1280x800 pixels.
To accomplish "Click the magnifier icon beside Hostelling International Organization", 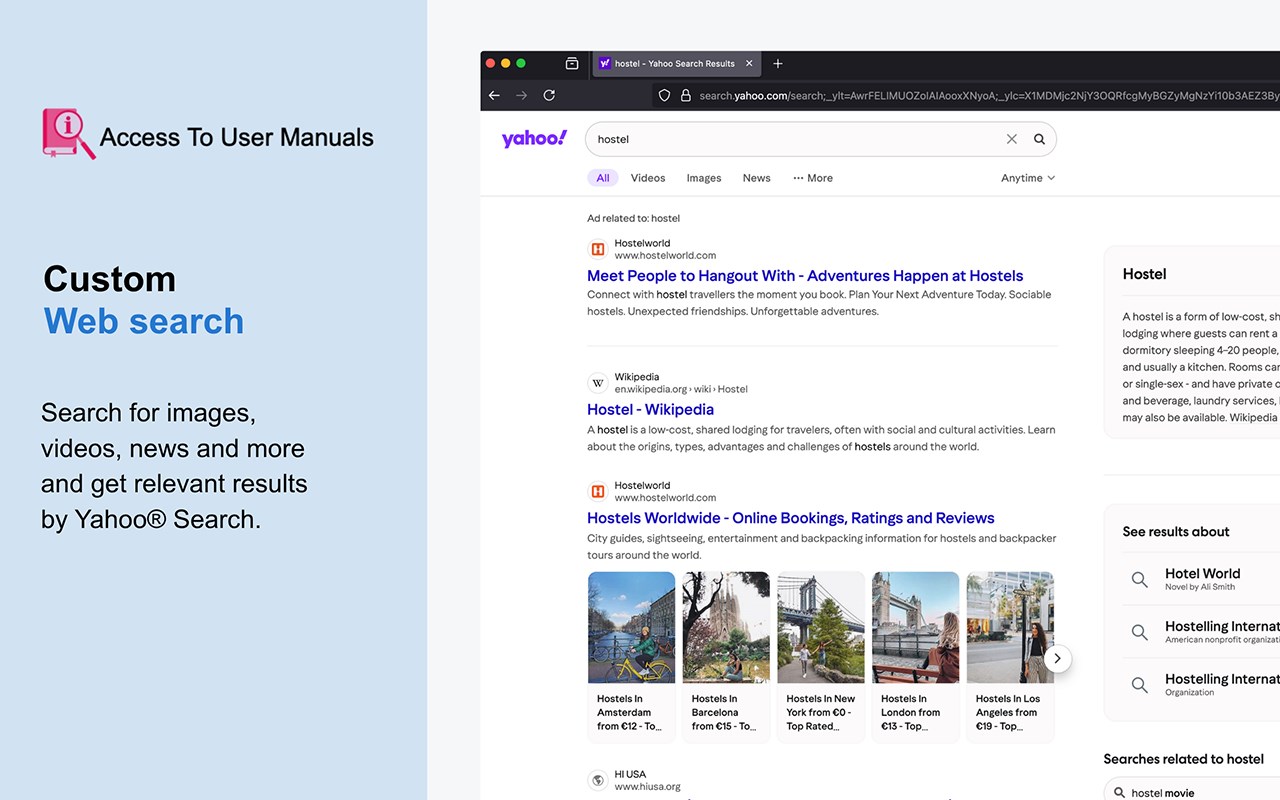I will [x=1139, y=685].
